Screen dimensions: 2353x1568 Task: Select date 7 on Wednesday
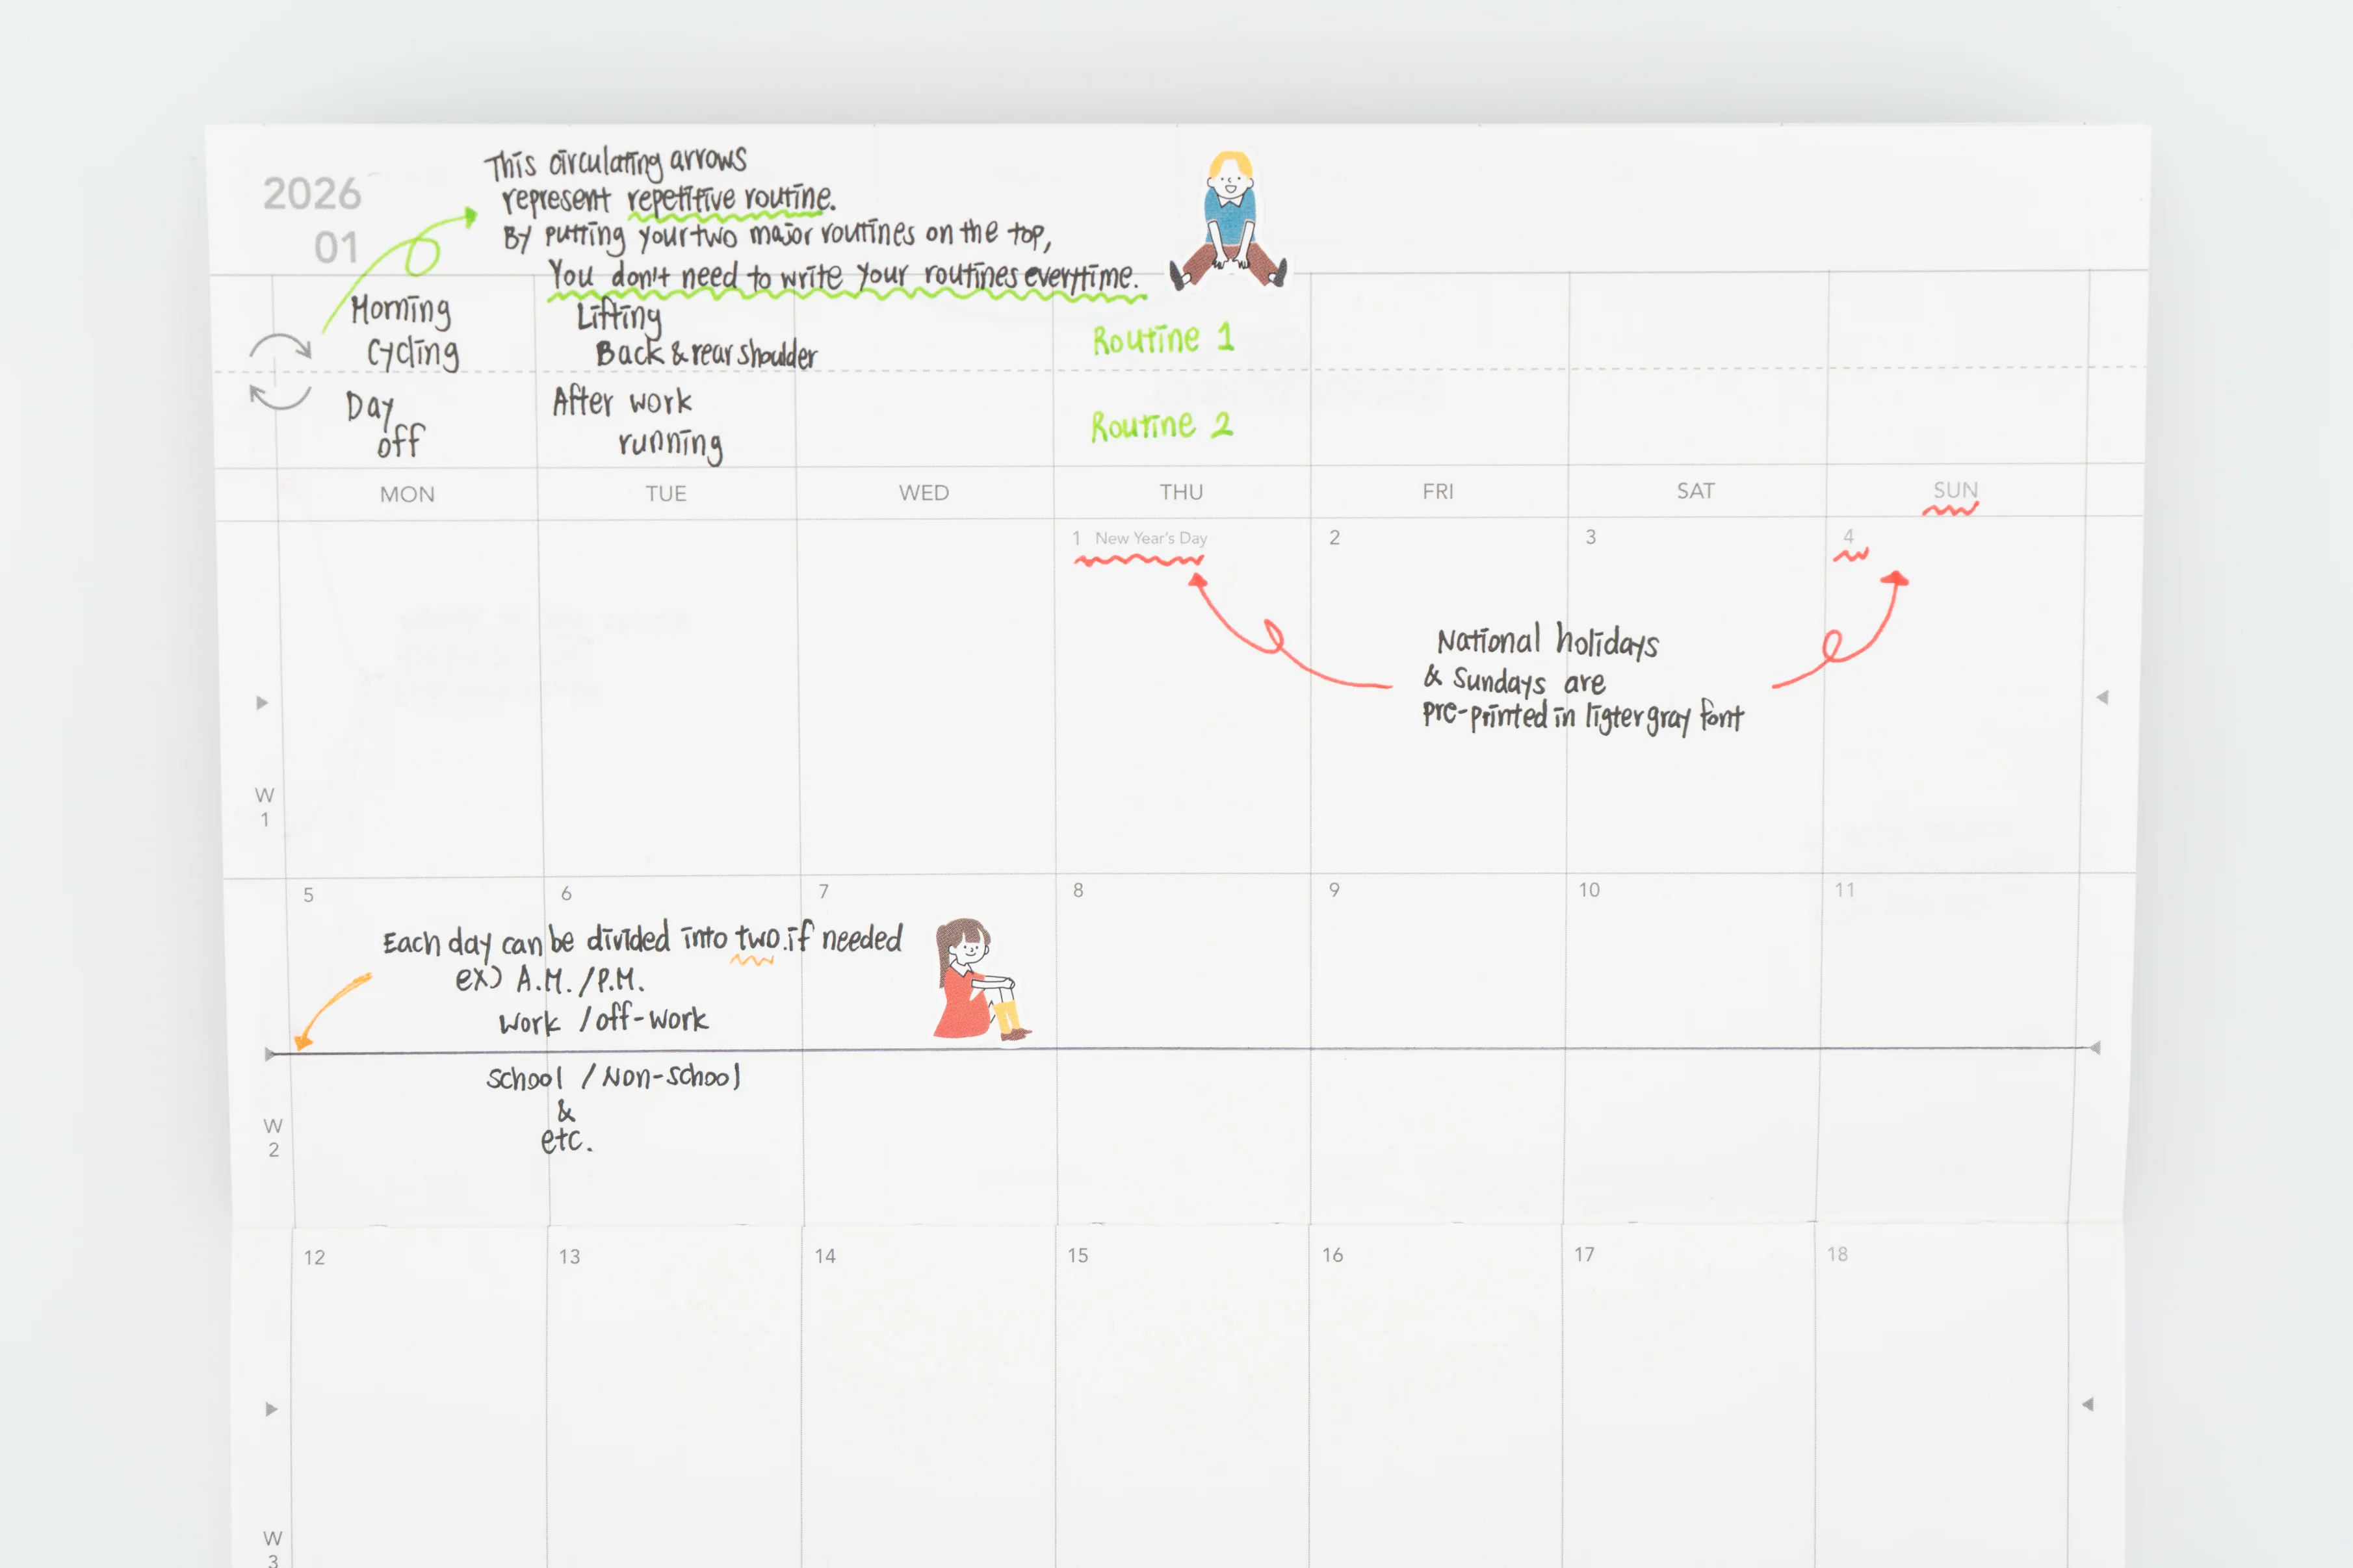pos(823,891)
